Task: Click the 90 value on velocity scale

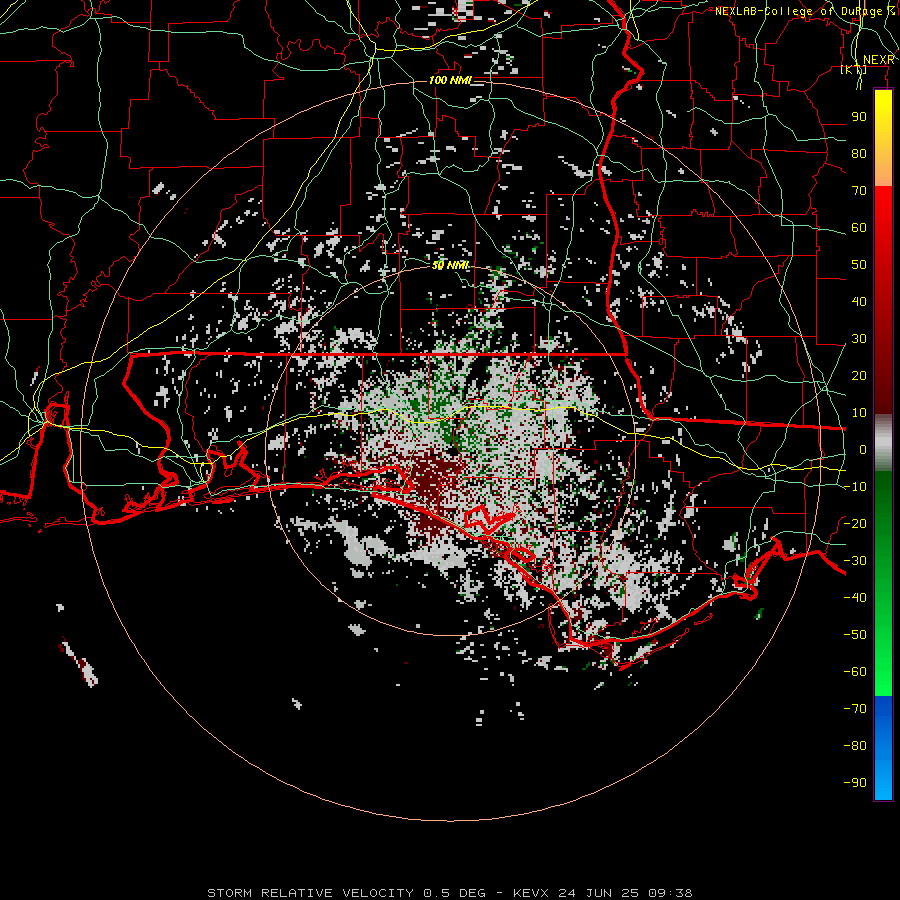Action: tap(859, 117)
